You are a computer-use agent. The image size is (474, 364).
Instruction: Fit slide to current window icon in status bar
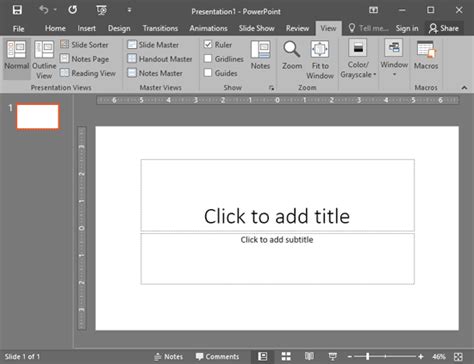[458, 357]
